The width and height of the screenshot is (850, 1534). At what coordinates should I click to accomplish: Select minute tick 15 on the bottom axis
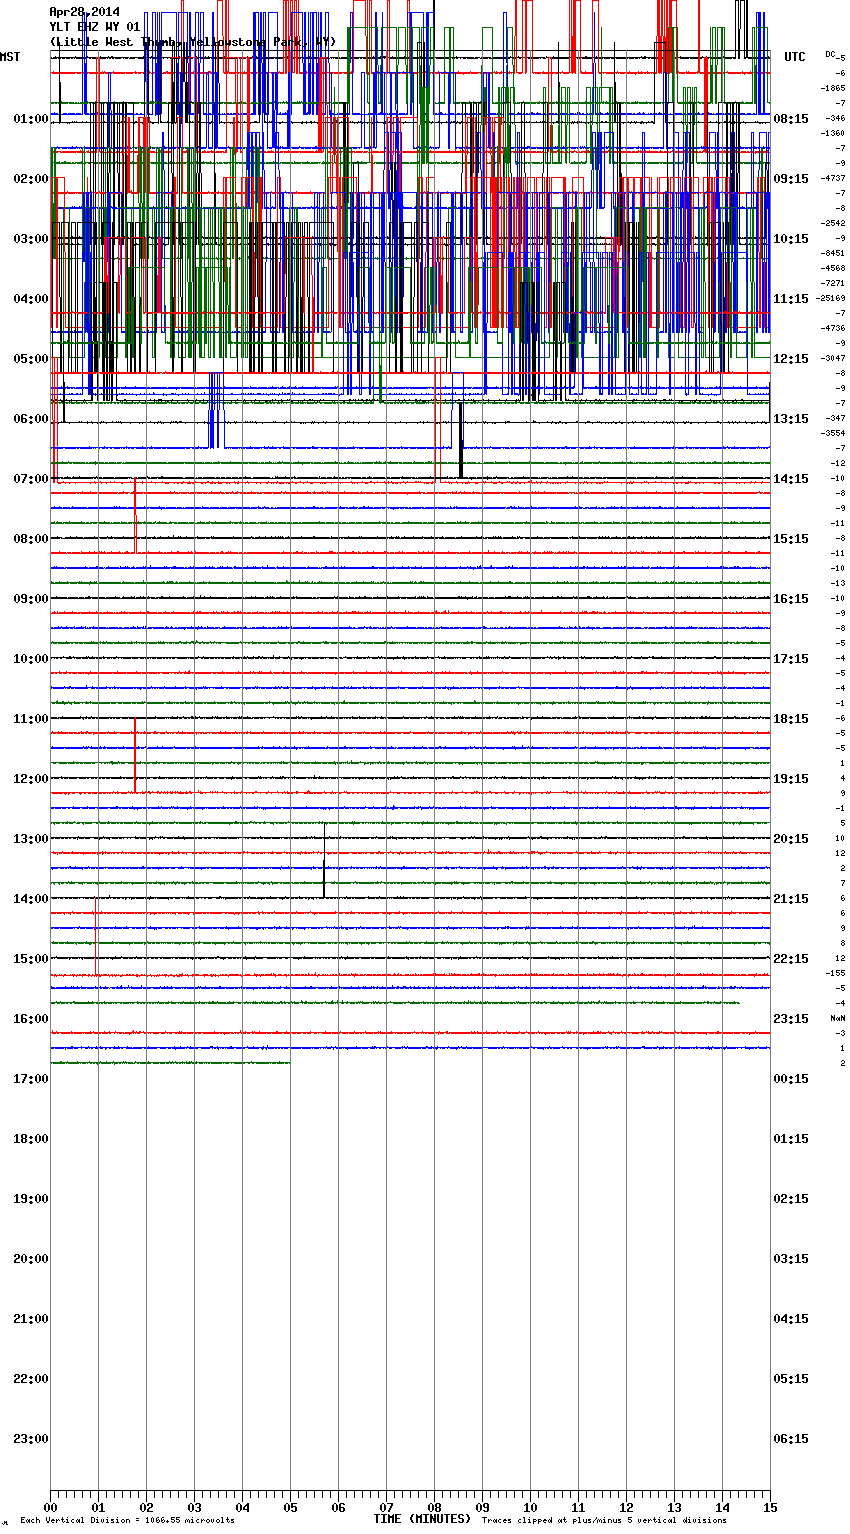(x=770, y=1507)
